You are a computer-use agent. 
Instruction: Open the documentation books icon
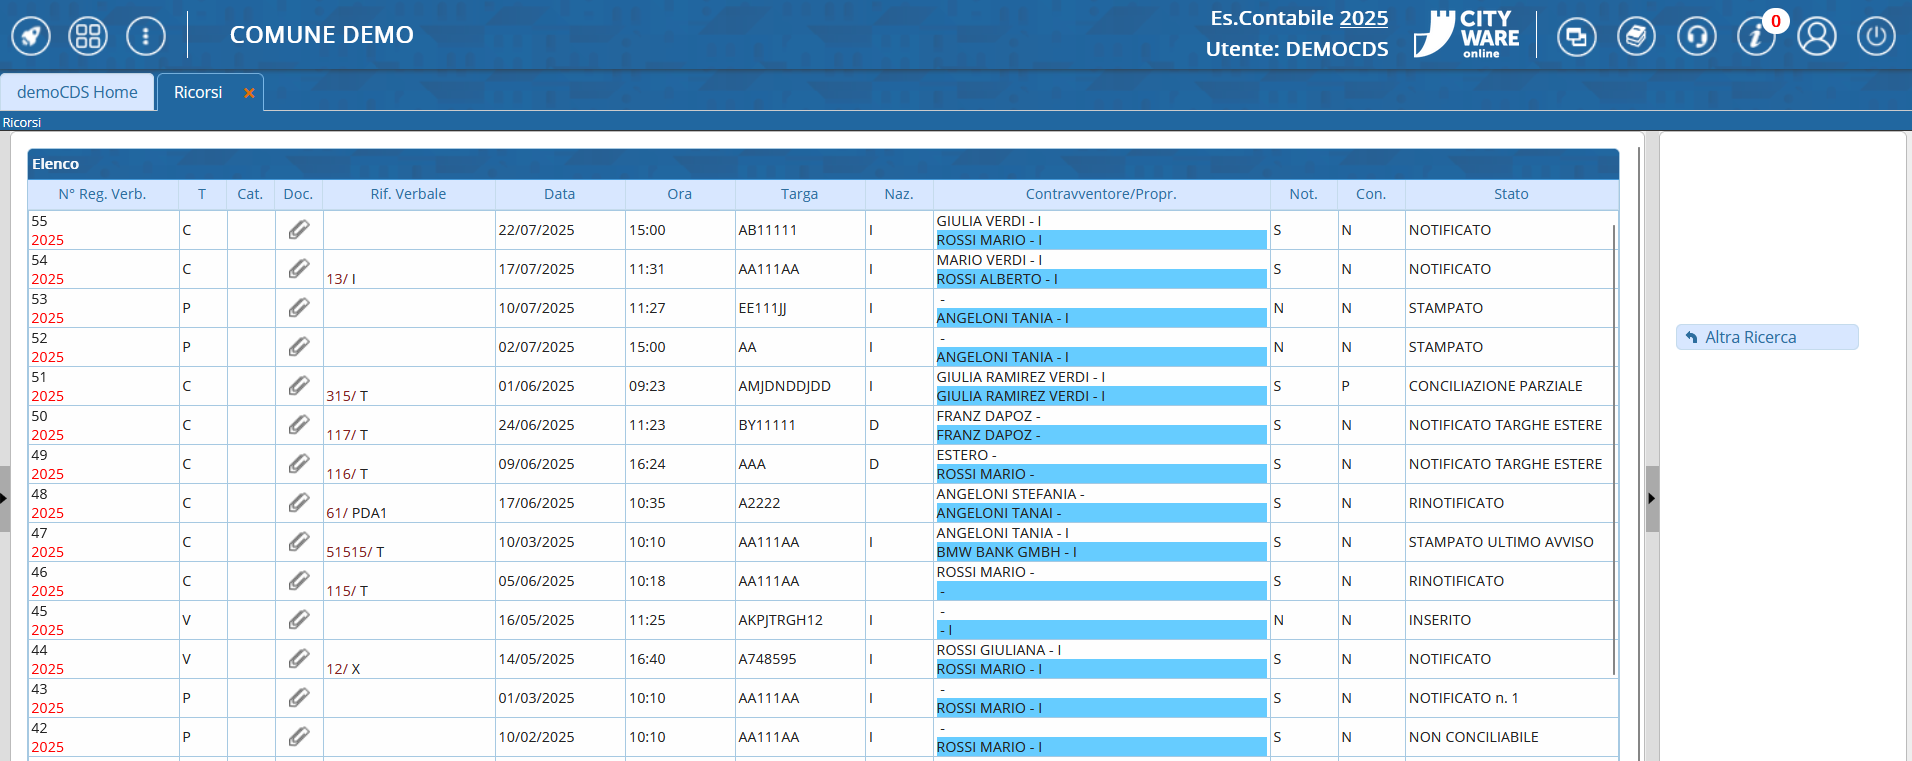1637,37
